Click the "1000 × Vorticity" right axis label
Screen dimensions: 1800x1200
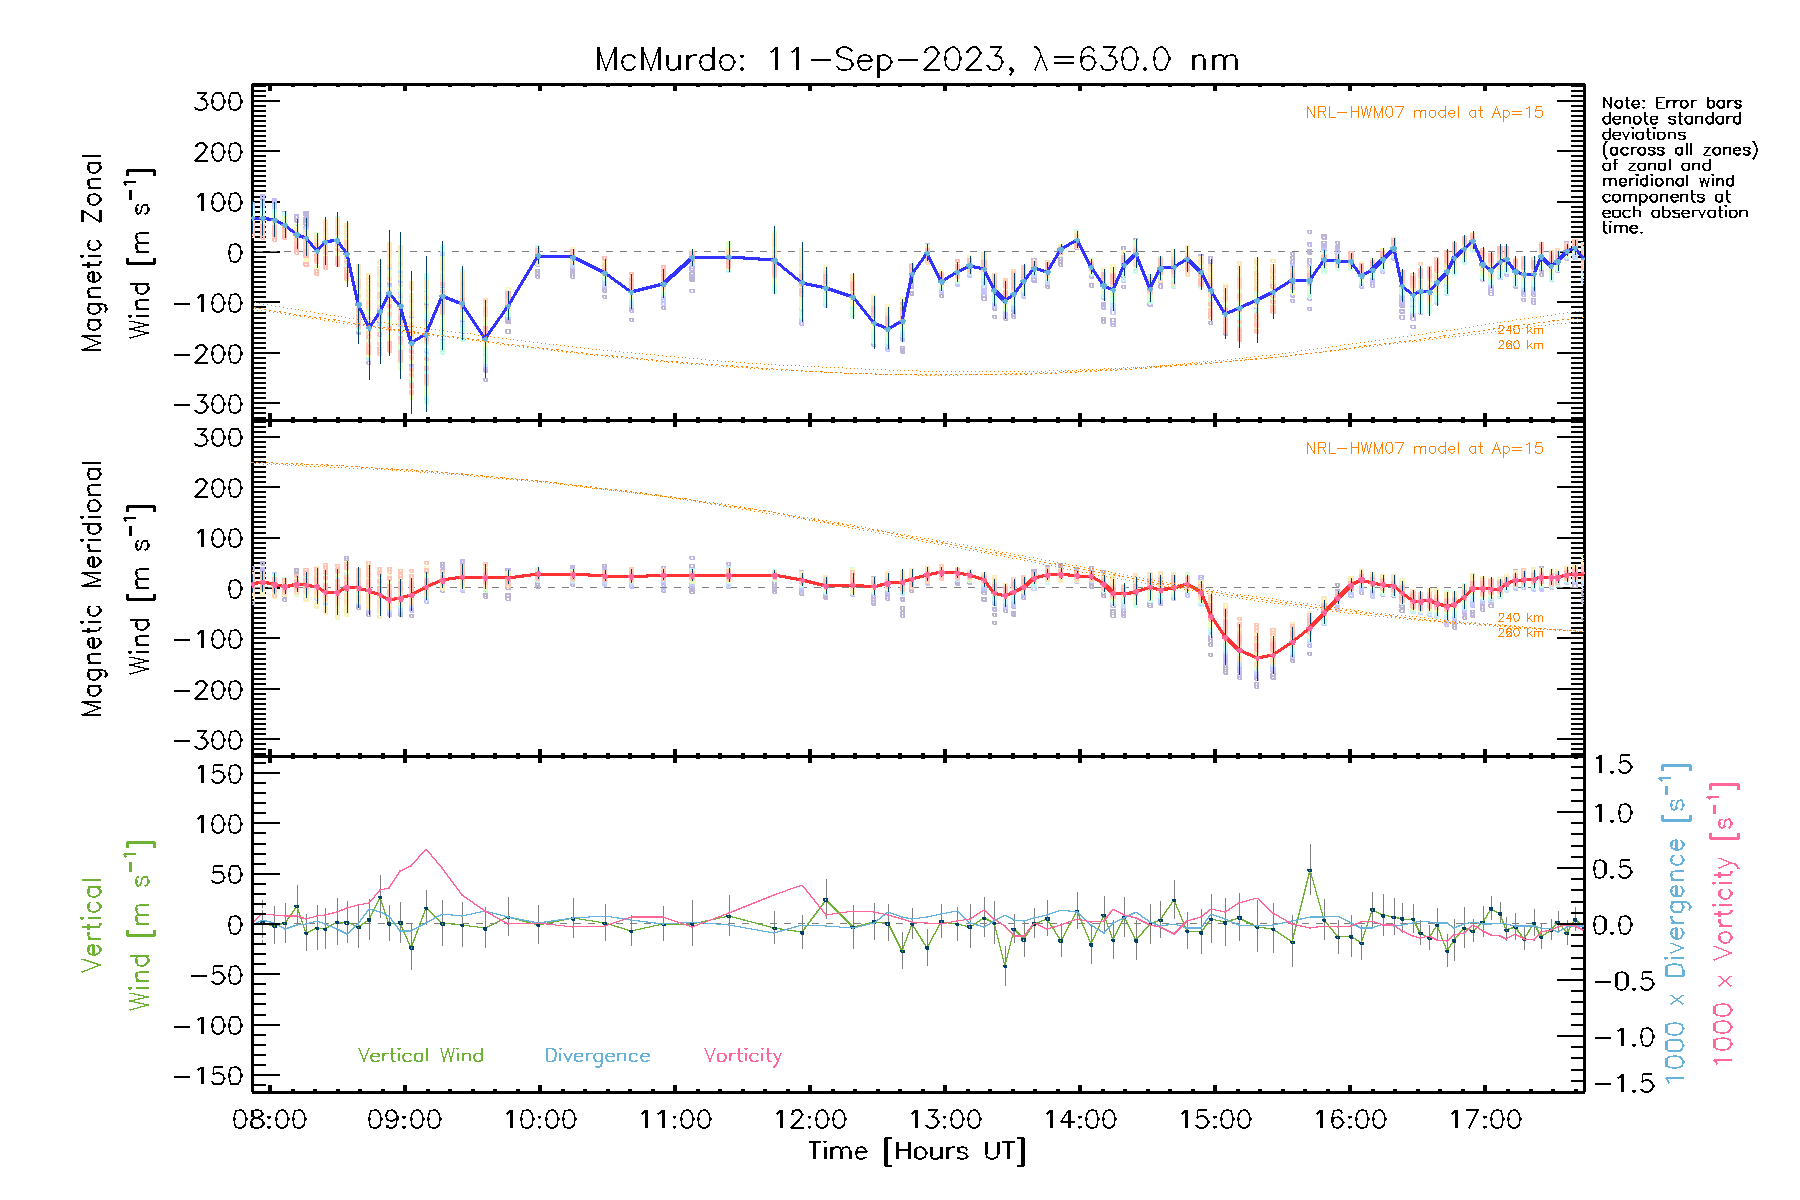pos(1724,924)
